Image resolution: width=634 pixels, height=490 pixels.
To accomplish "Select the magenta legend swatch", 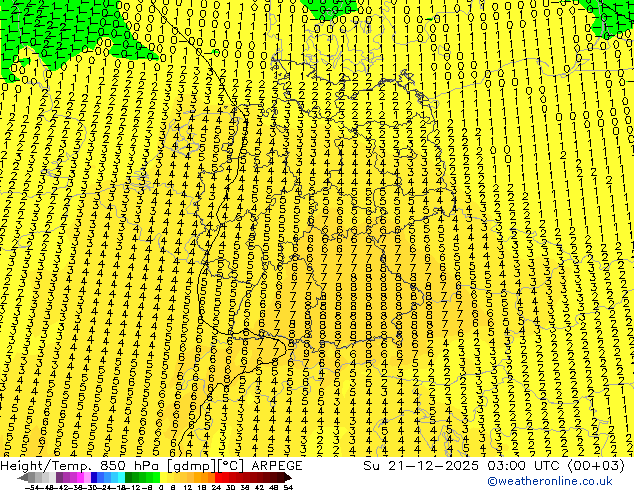I will click(80, 477).
